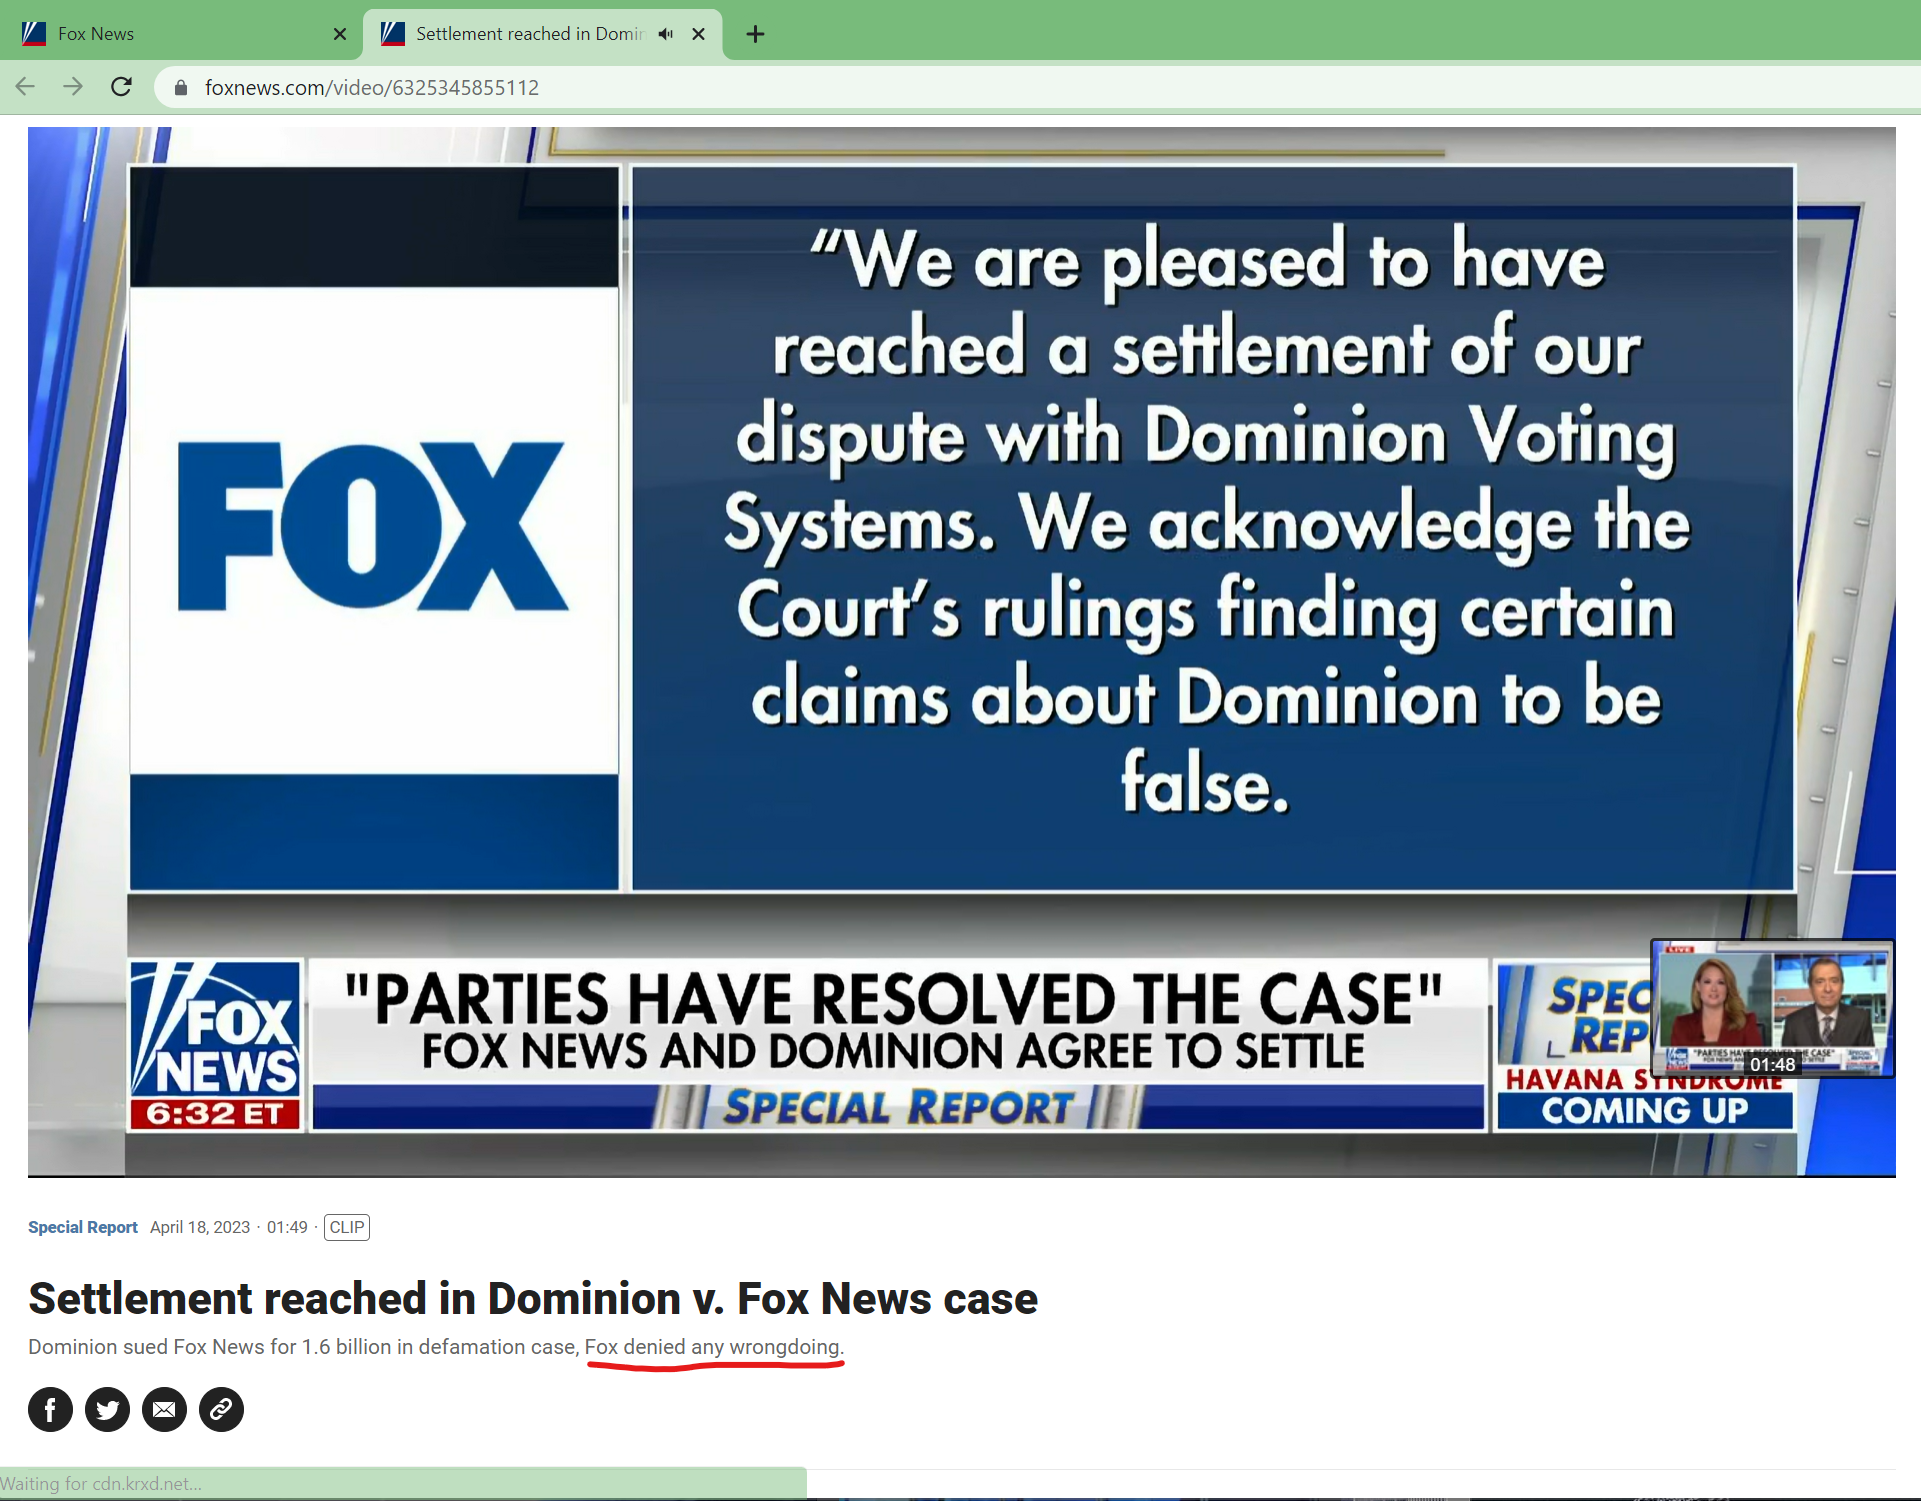
Task: Open the Special Report show link
Action: [x=83, y=1227]
